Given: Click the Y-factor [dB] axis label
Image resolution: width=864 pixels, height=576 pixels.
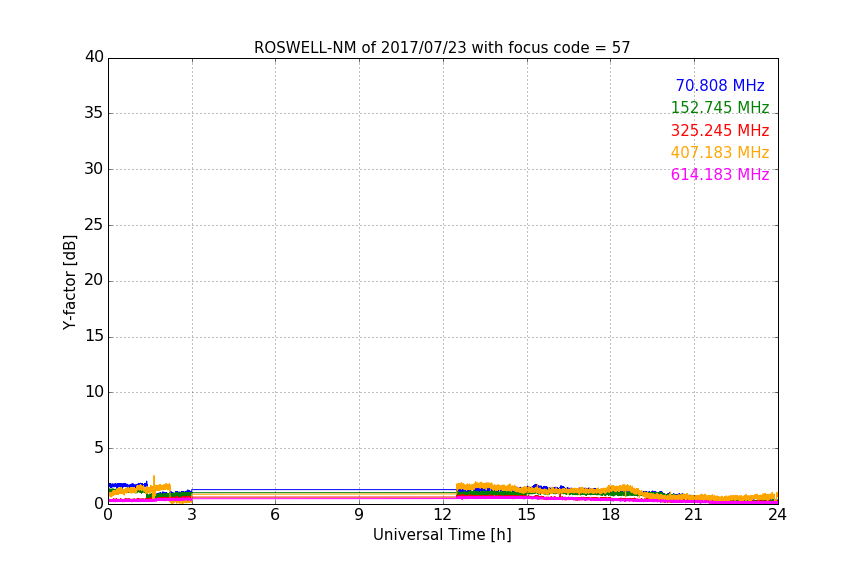Looking at the screenshot, I should [69, 282].
